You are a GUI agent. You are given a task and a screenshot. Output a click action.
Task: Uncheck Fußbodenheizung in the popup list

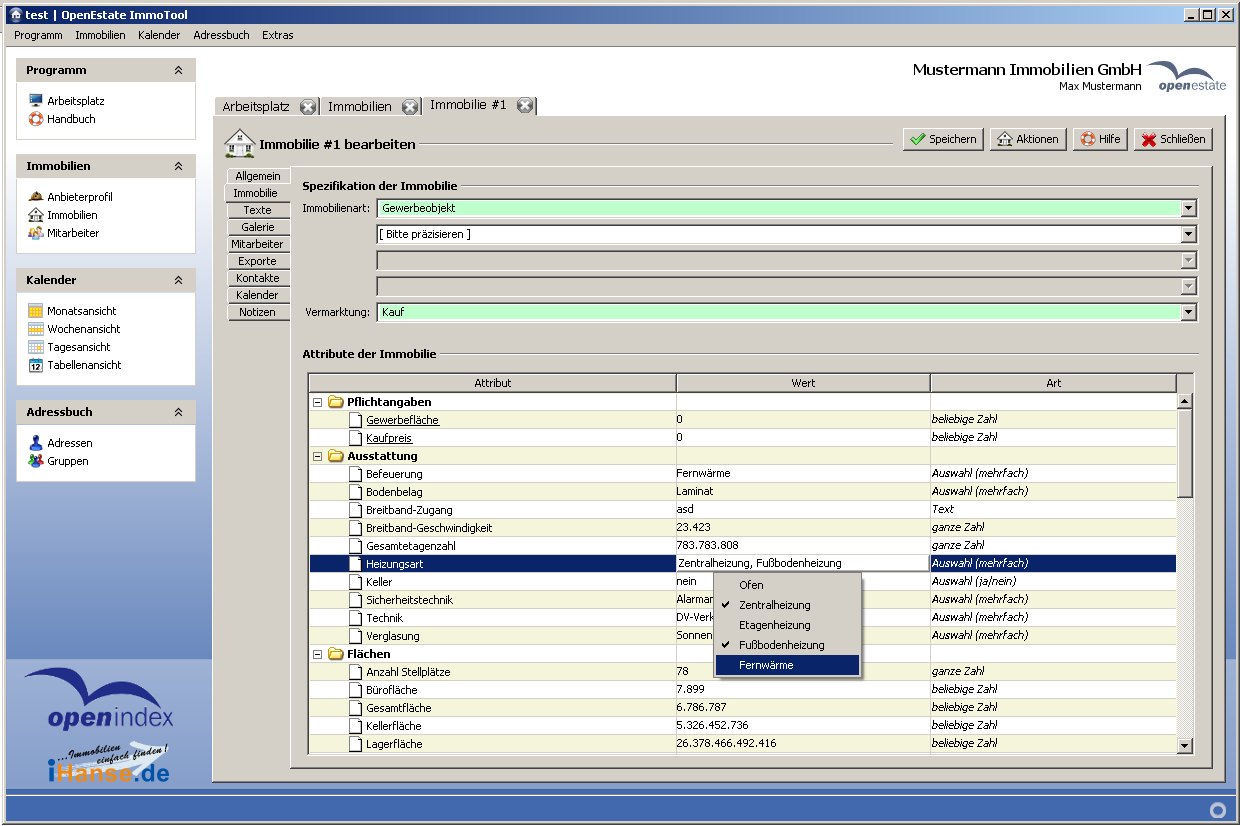[781, 645]
